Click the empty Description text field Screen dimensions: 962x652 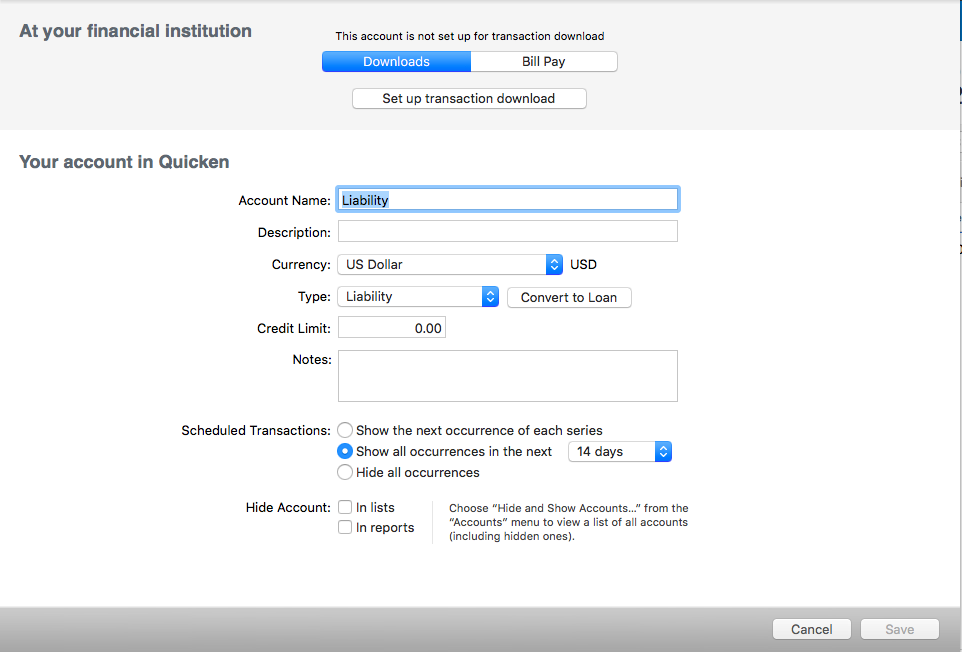click(x=508, y=232)
